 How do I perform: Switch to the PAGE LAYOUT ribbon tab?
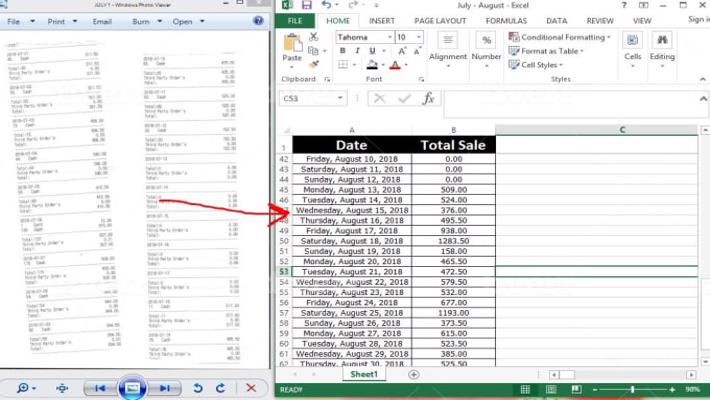point(440,20)
